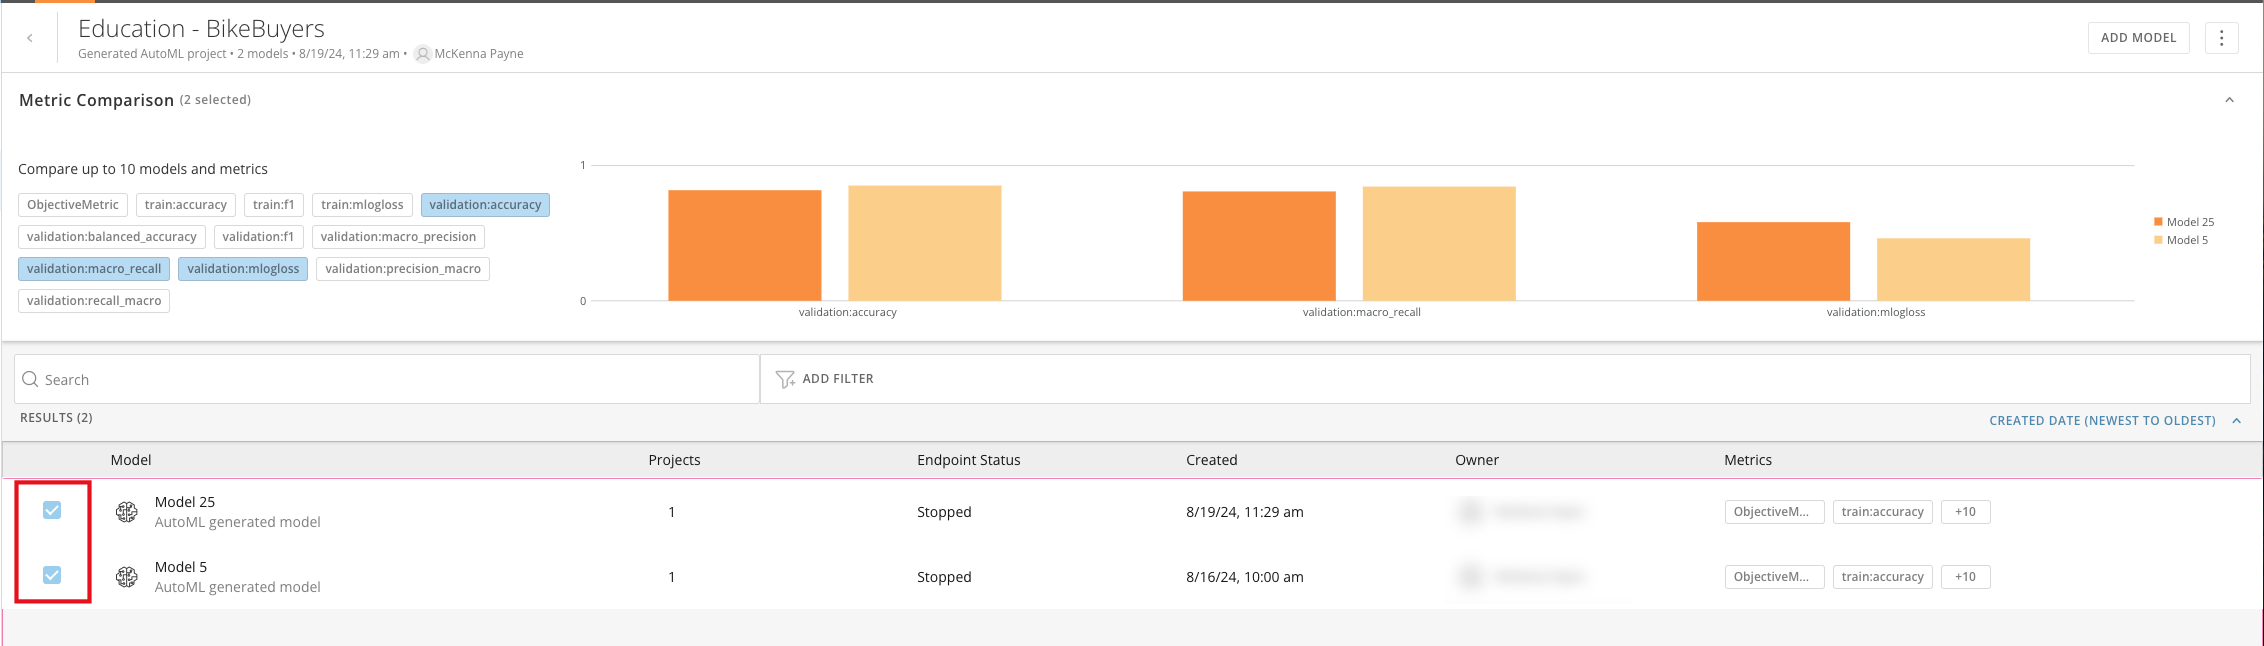Click ObjectiveM... tag for Model 25

1774,512
